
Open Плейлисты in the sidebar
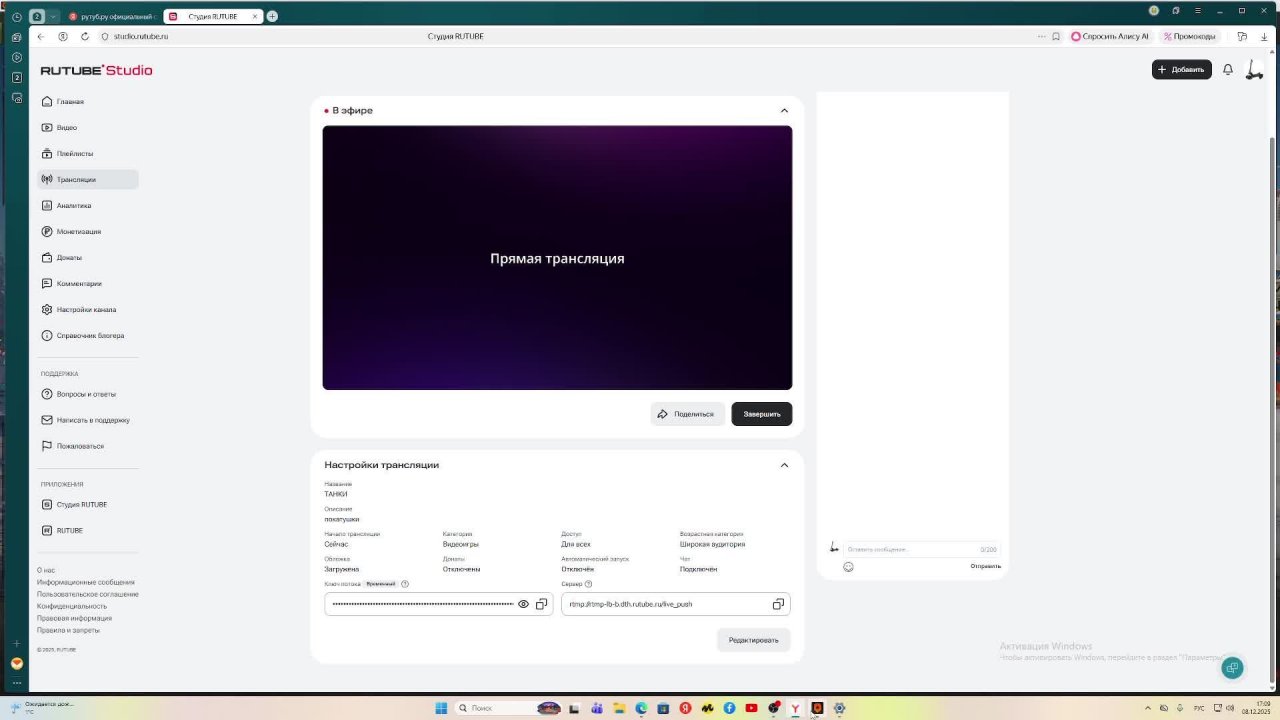click(x=88, y=154)
